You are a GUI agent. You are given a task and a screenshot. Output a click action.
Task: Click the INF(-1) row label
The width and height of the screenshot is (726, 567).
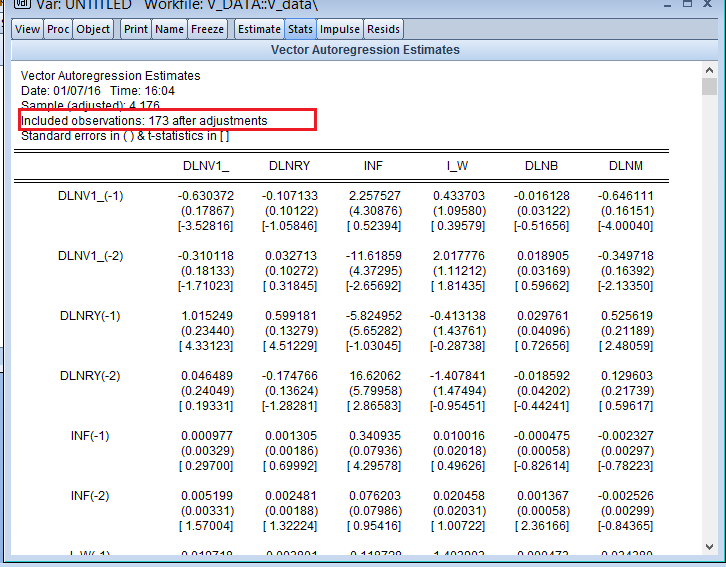90,436
